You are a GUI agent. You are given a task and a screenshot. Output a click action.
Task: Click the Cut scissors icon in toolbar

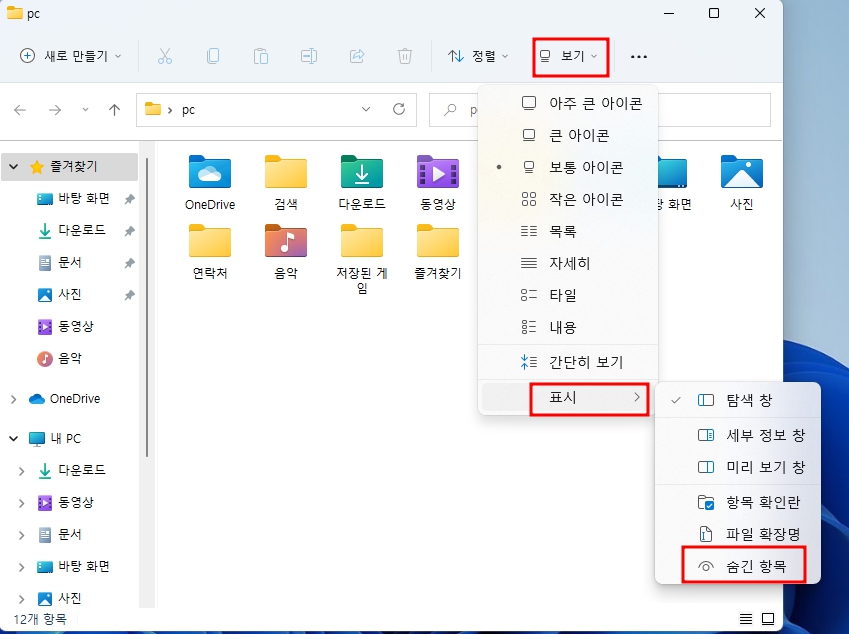[165, 56]
